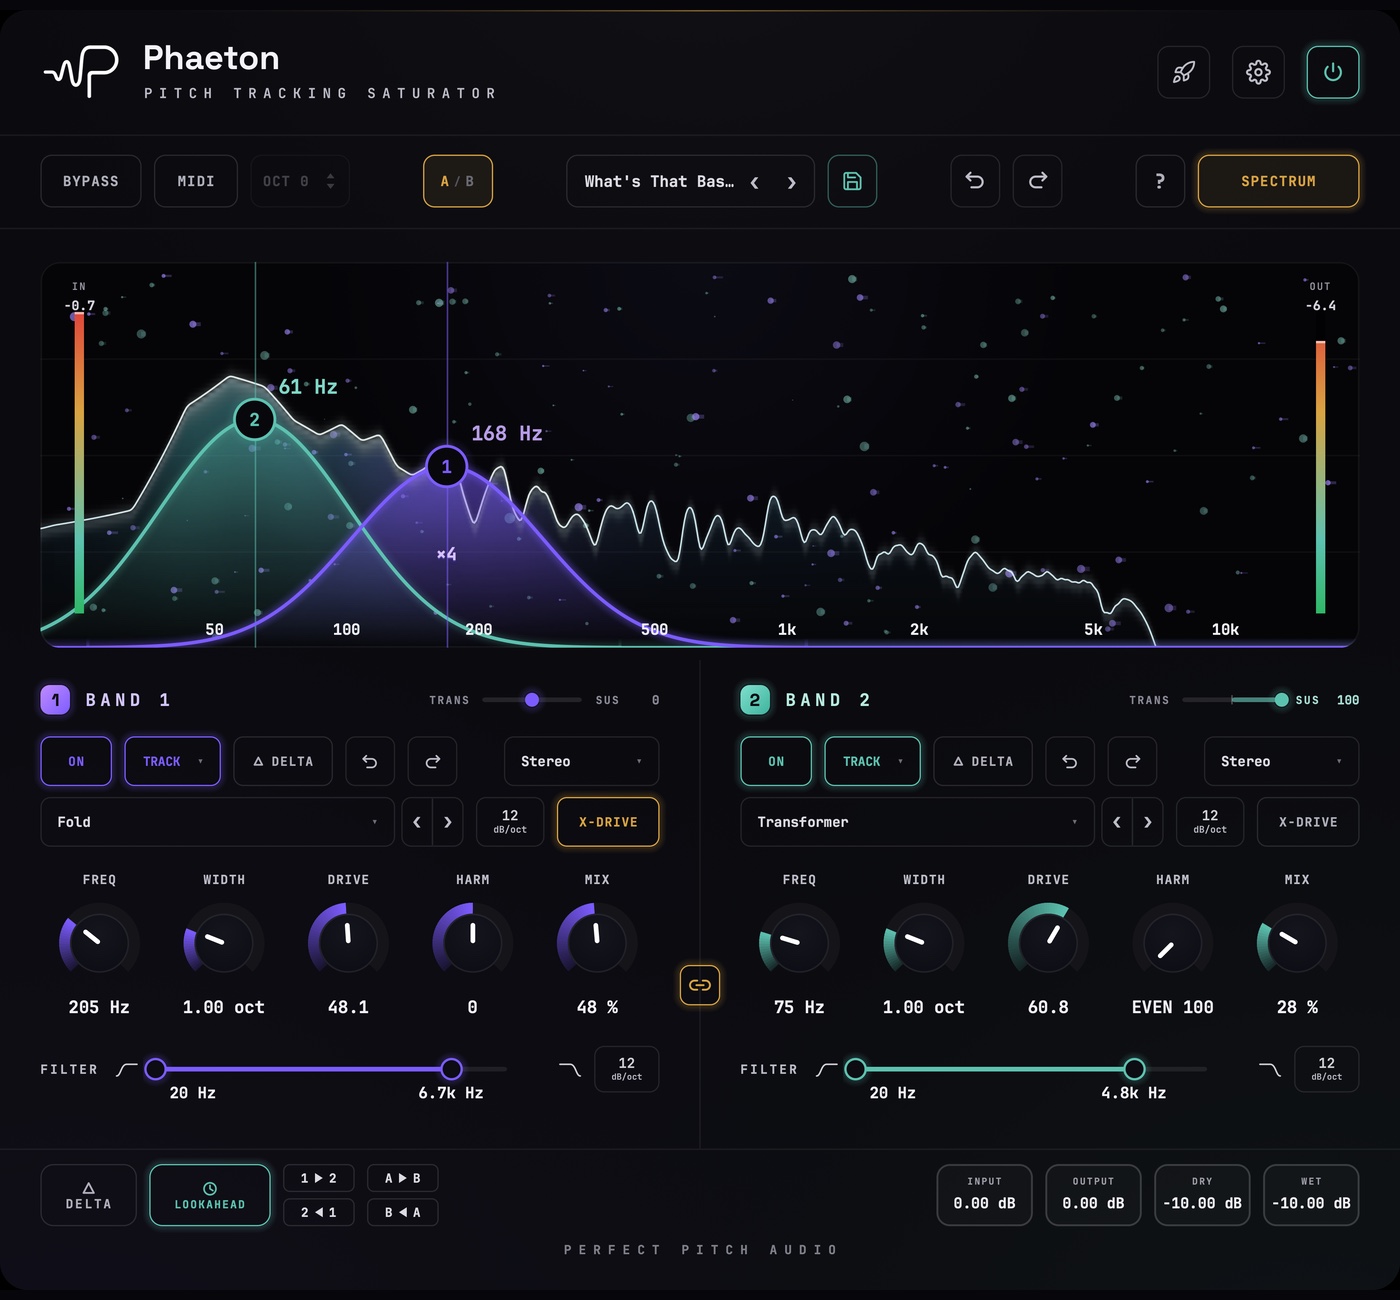This screenshot has height=1300, width=1400.
Task: Click the link bands chain icon
Action: pyautogui.click(x=700, y=985)
